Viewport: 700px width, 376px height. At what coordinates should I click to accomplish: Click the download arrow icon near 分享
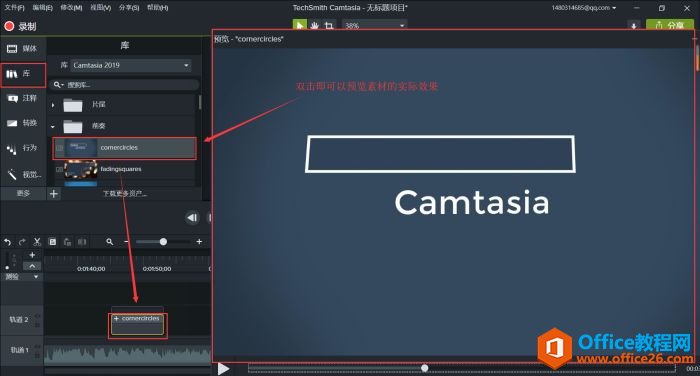click(x=633, y=25)
